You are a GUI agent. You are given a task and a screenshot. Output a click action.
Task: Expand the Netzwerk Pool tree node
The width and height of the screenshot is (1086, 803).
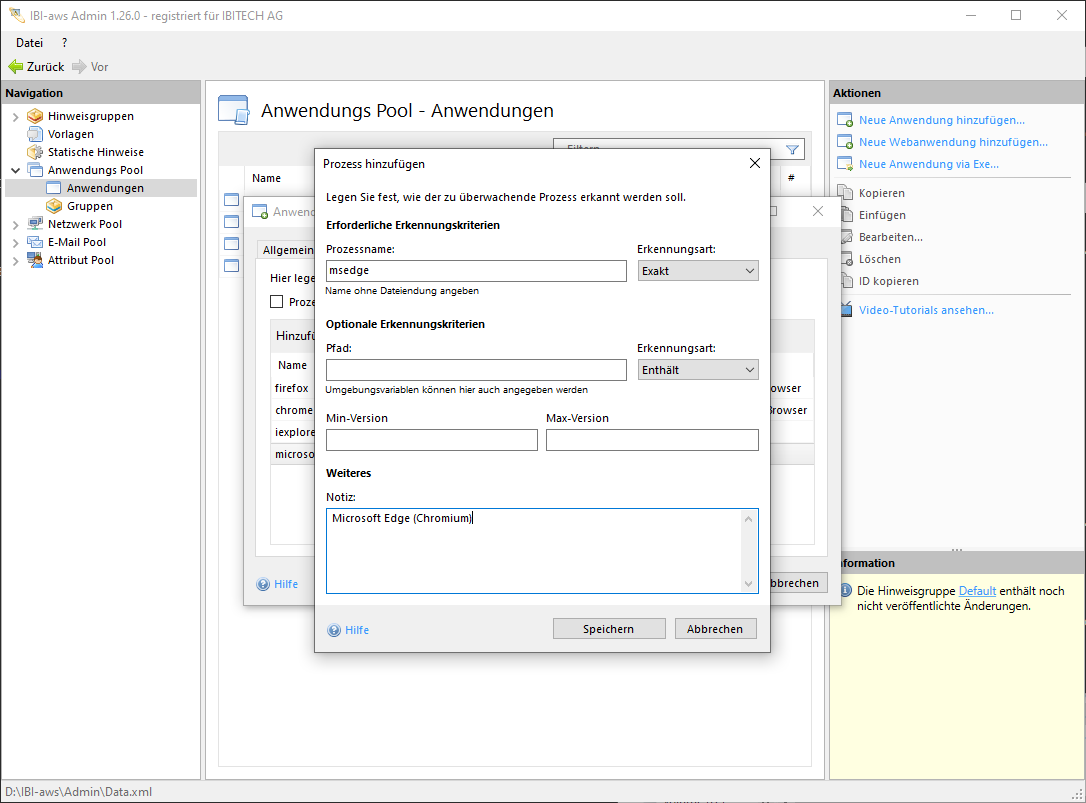click(15, 224)
